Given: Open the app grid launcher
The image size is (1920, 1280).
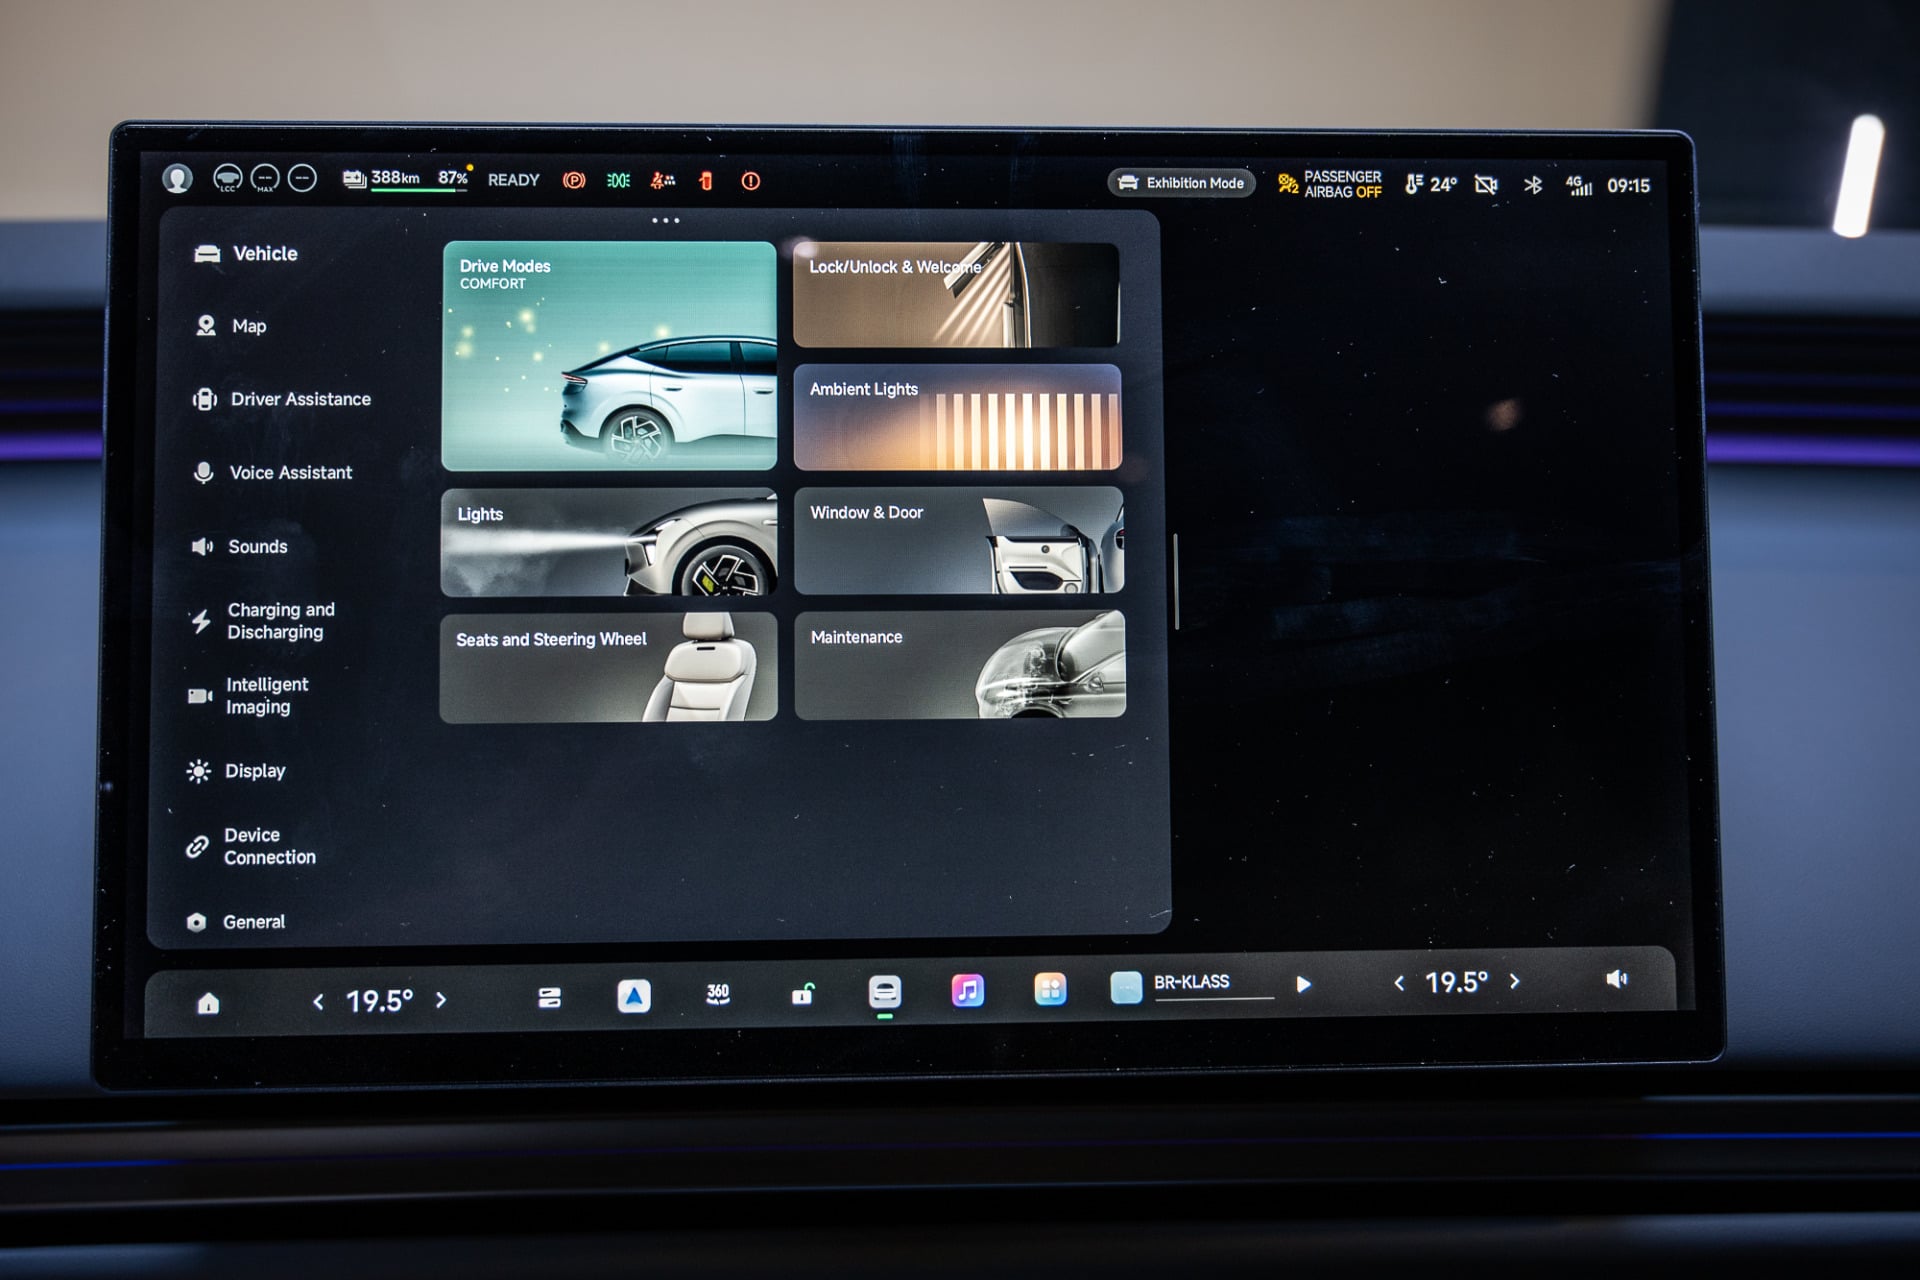Looking at the screenshot, I should [x=1050, y=989].
